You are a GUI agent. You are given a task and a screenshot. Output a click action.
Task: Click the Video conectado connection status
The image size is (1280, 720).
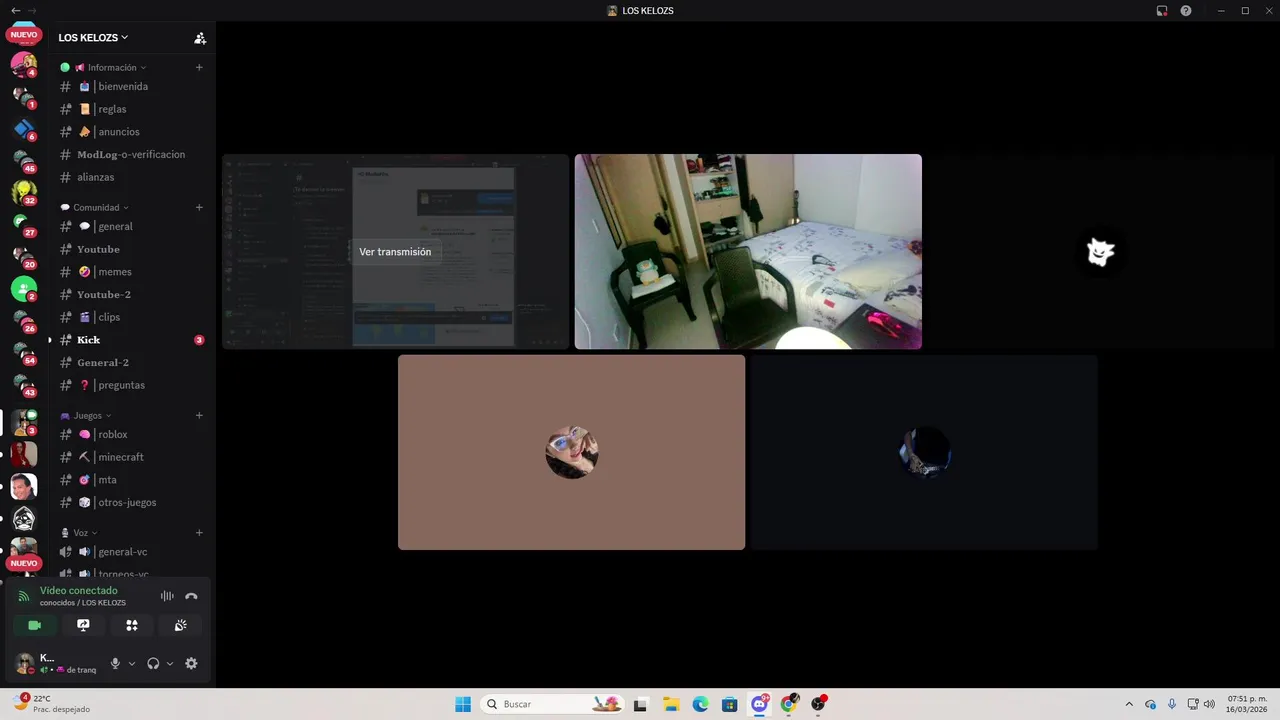coord(78,590)
